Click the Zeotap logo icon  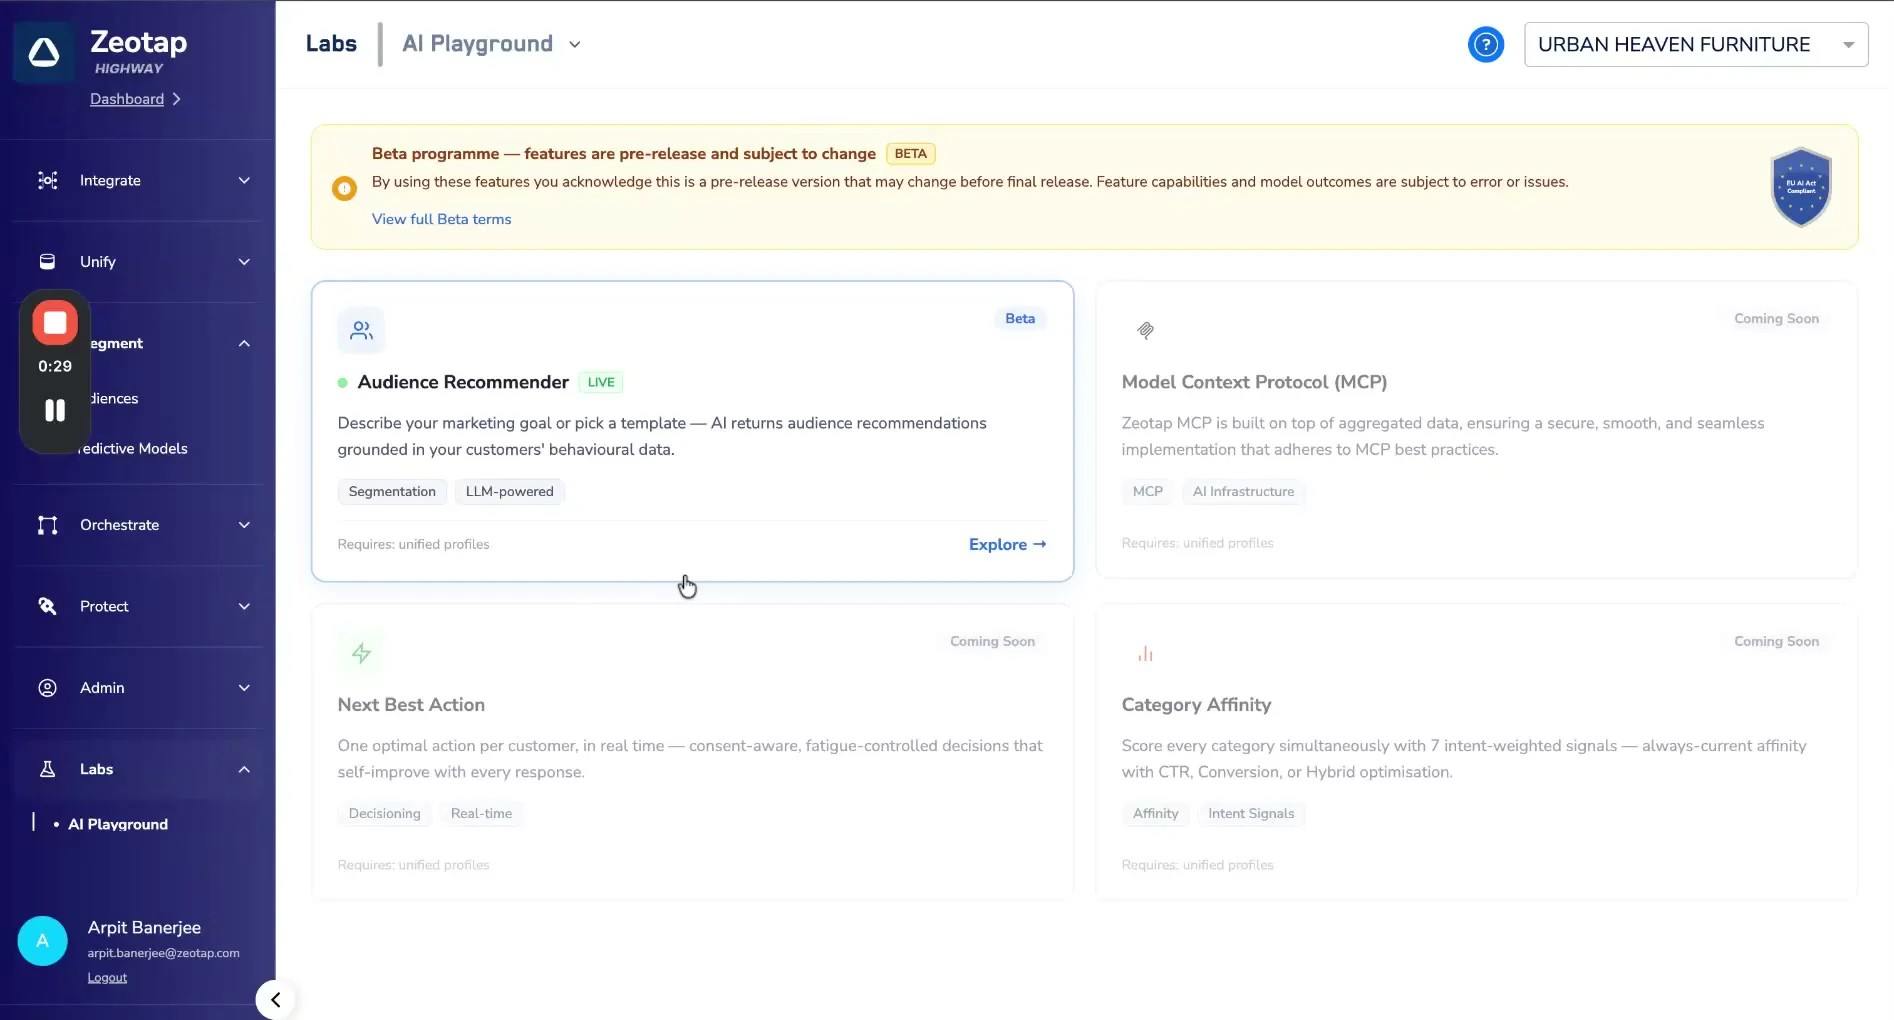tap(44, 52)
